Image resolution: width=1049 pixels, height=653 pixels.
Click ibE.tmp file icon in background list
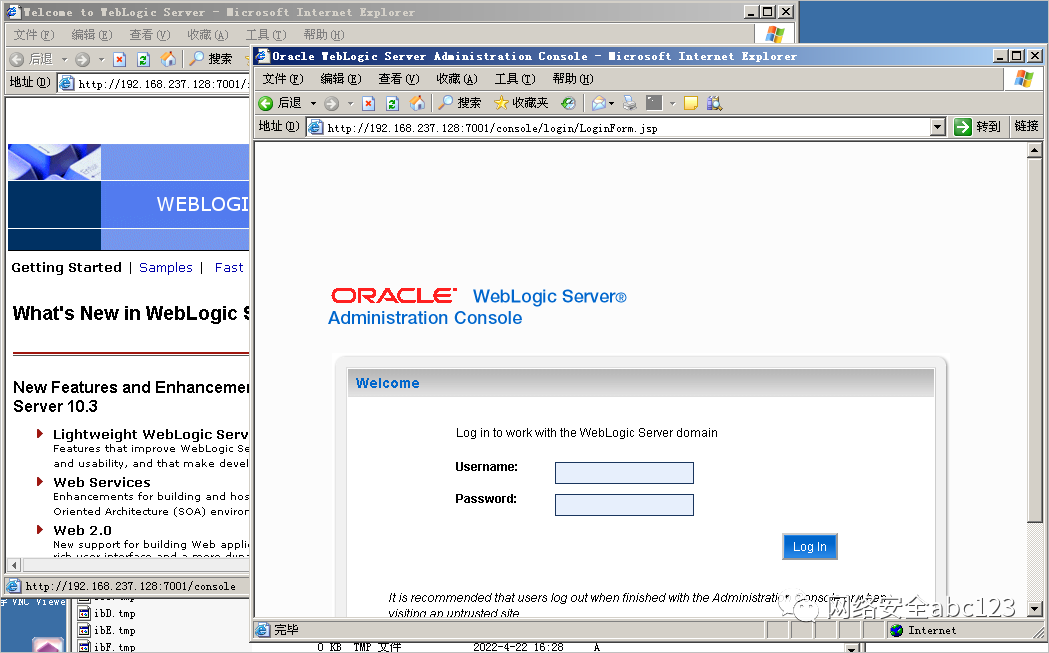[84, 630]
